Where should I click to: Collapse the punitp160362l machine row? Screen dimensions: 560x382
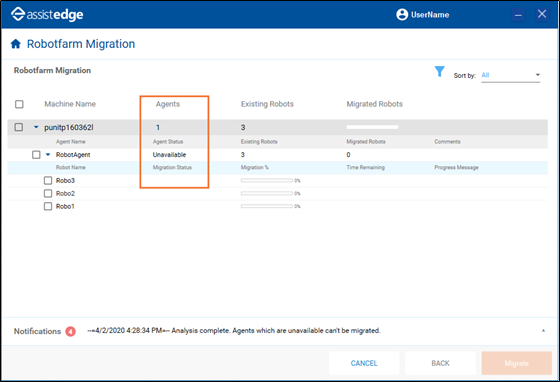click(36, 127)
